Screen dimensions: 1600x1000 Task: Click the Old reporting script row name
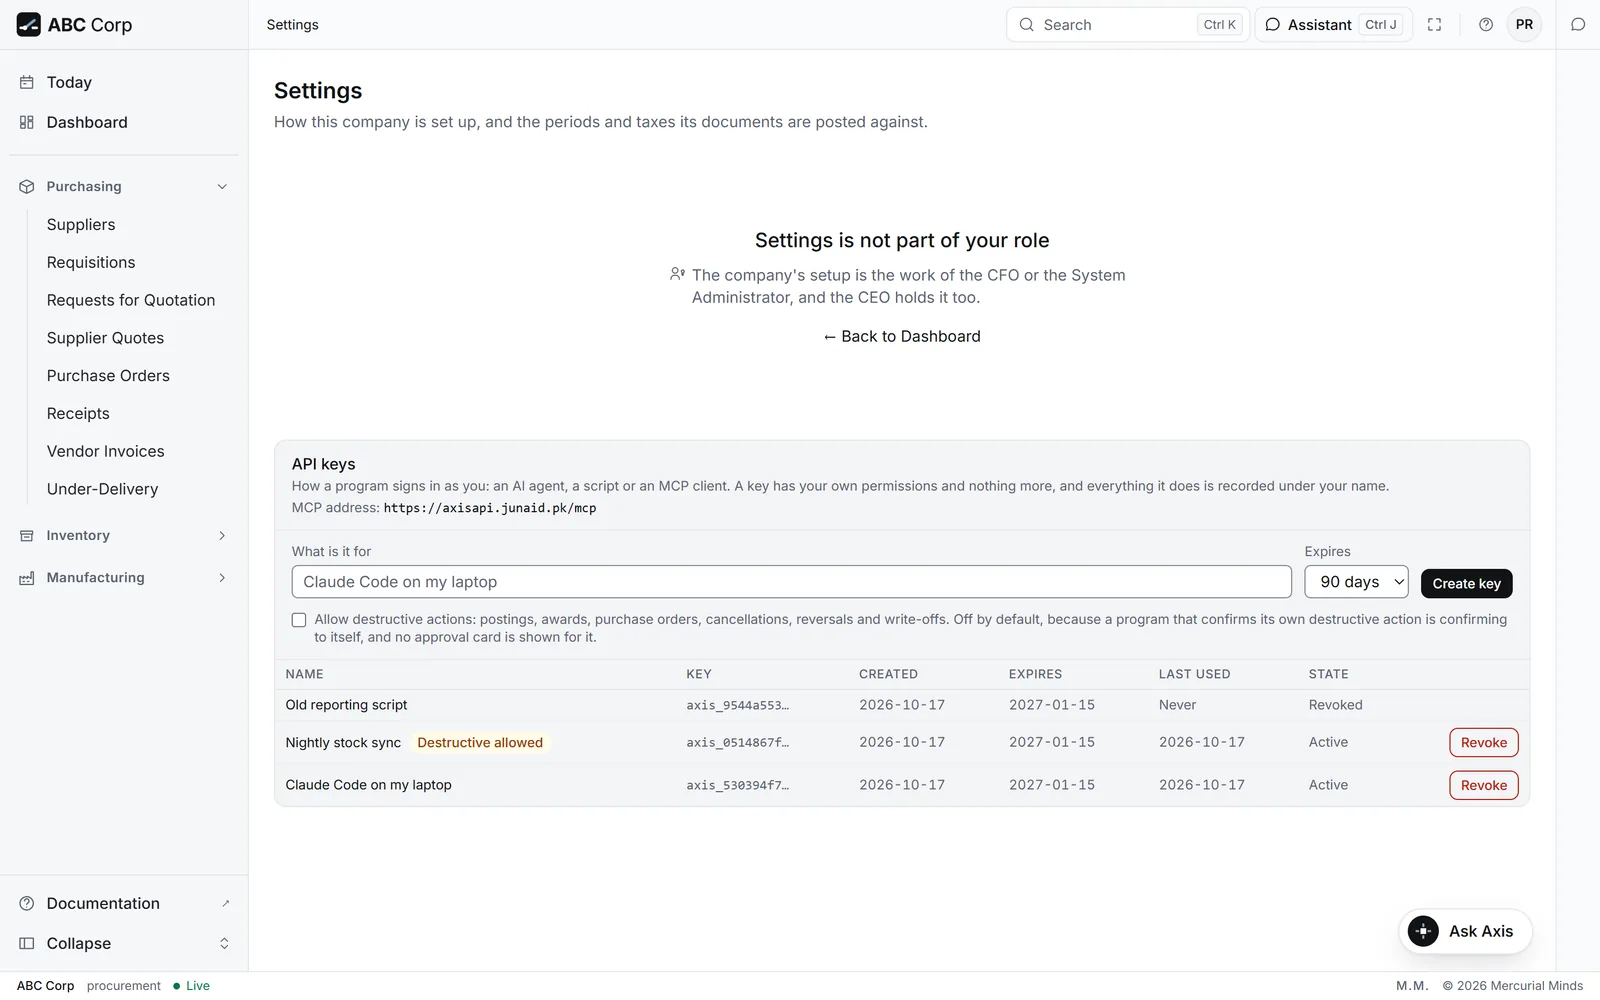coord(346,705)
